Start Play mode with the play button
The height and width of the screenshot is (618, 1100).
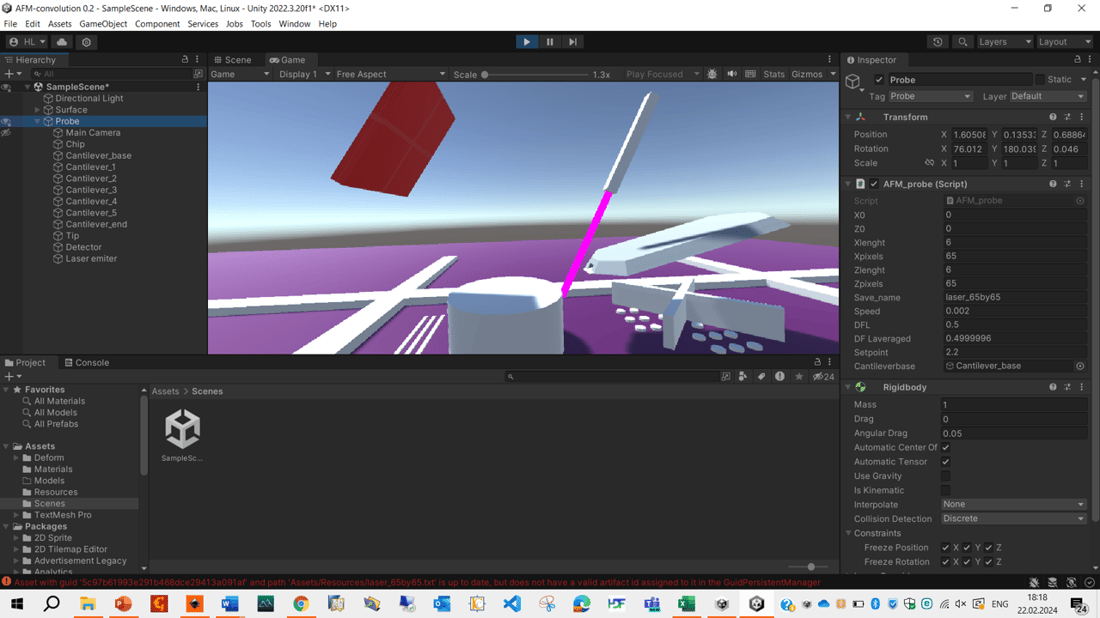(526, 42)
